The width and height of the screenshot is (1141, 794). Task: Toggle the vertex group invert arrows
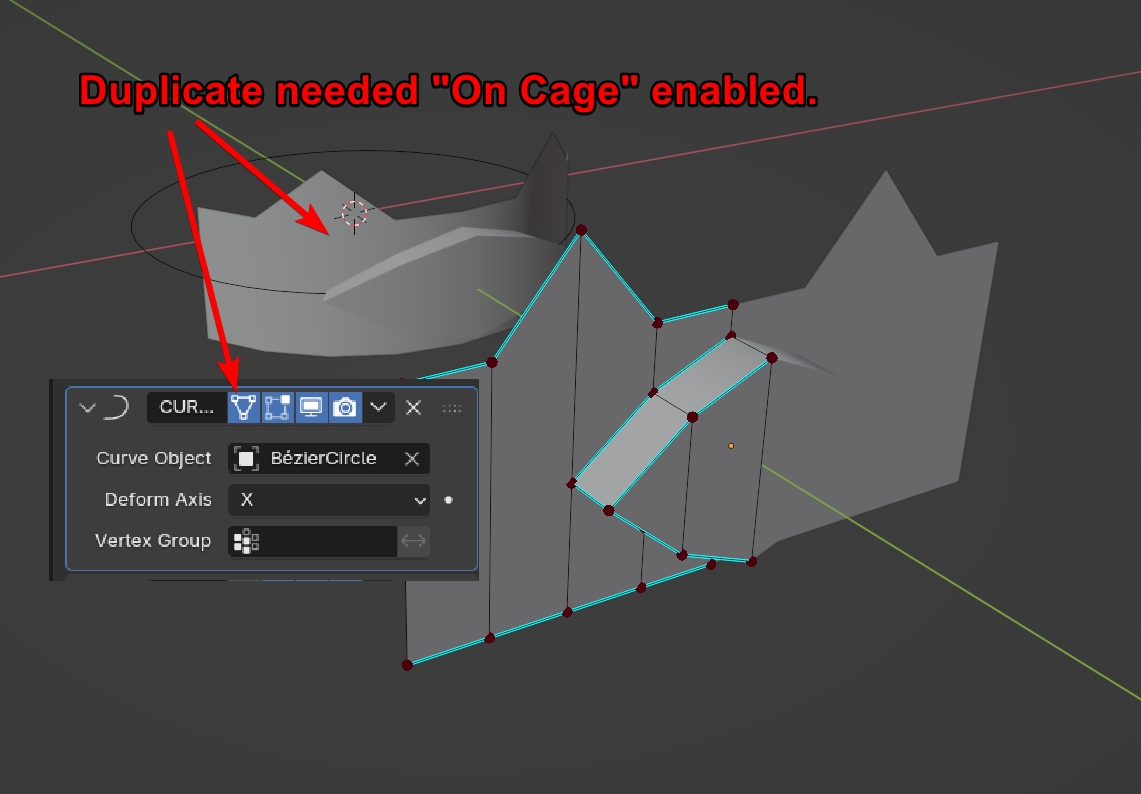(413, 541)
